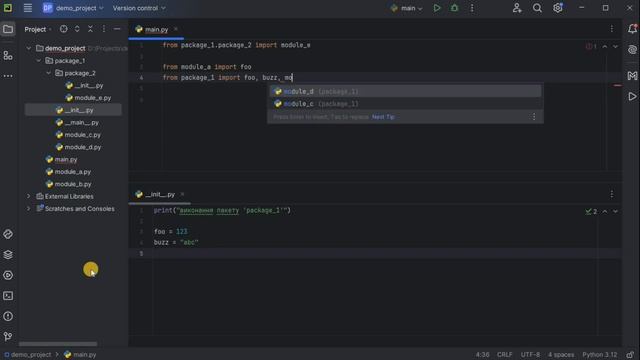
Task: Open __main__.py in package_1
Action: pyautogui.click(x=82, y=122)
